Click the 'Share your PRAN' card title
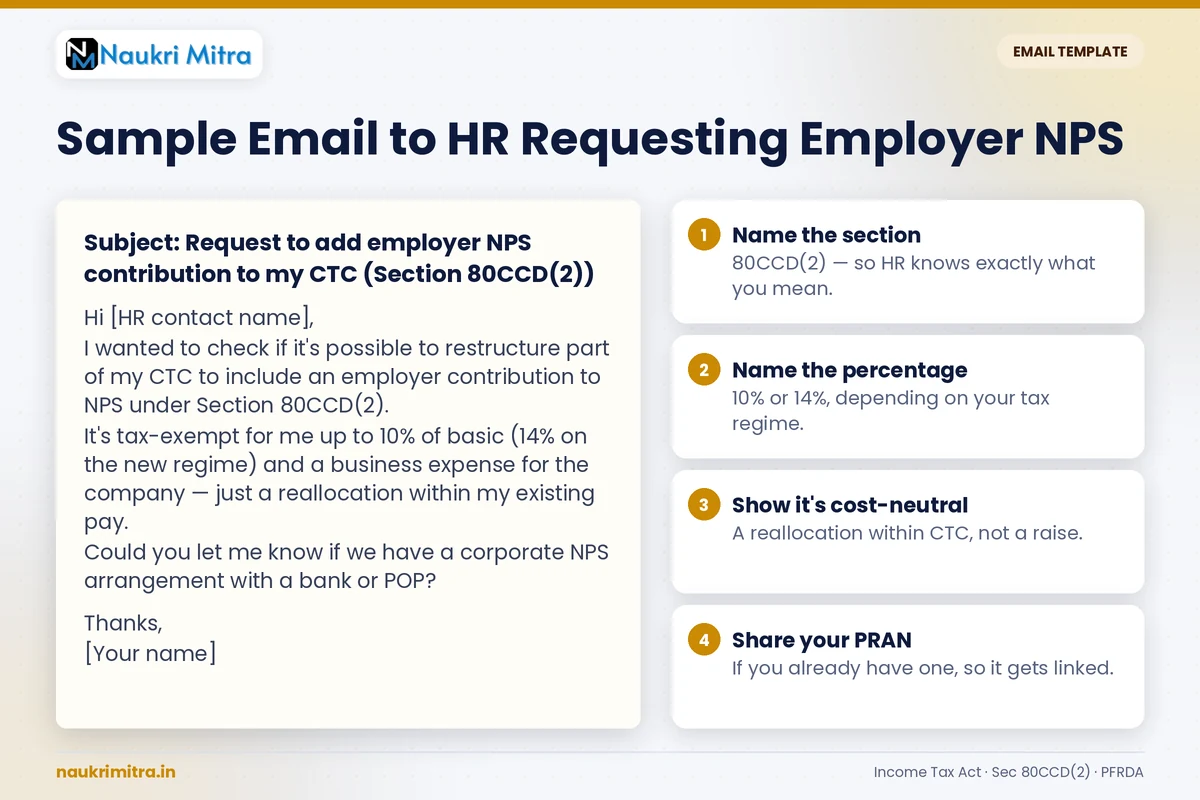Screen dimensions: 1200x800 (822, 640)
